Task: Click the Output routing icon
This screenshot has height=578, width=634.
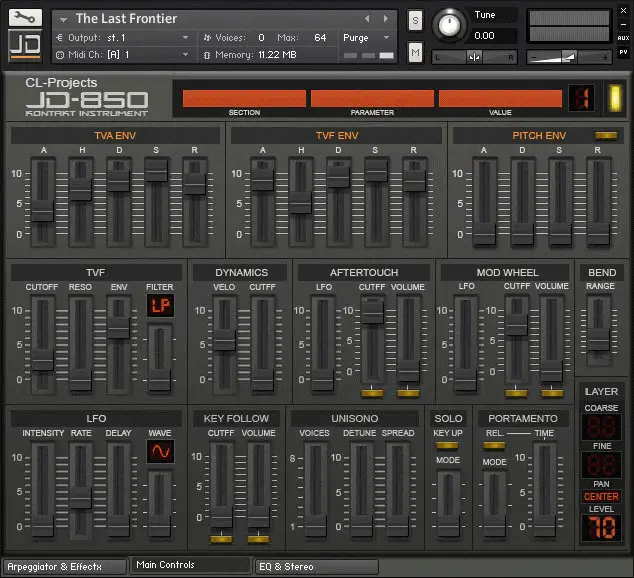Action: [60, 38]
